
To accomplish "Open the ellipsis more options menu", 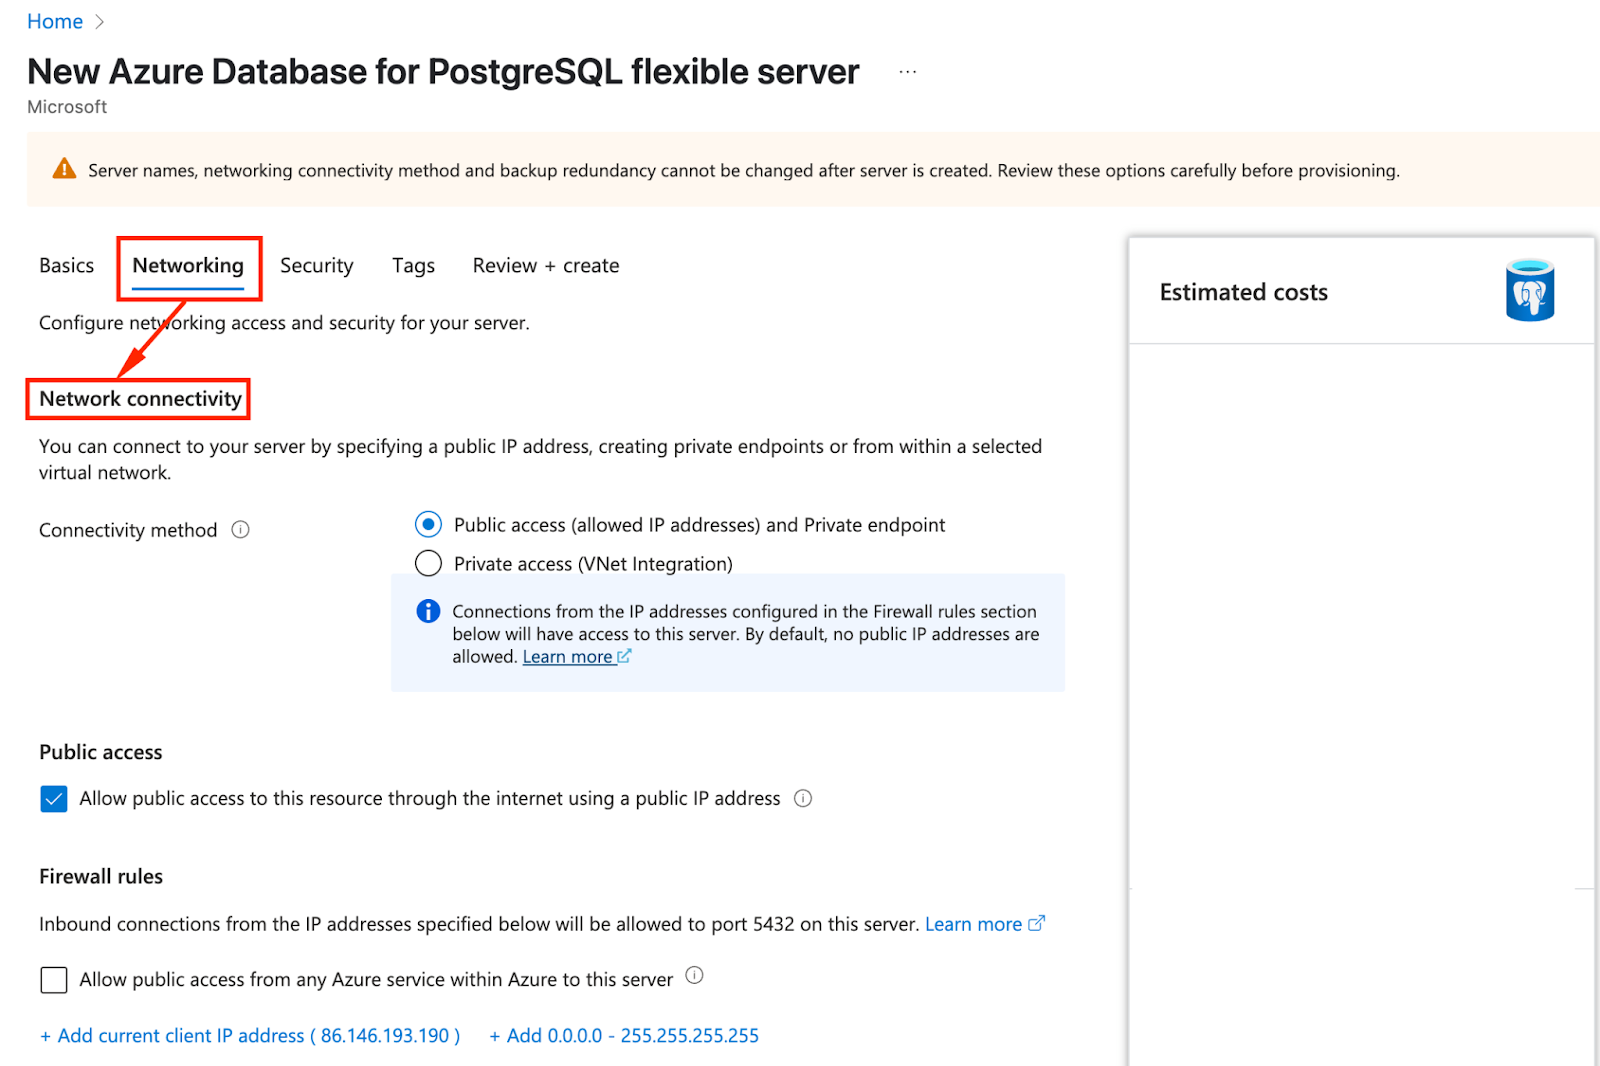I will [907, 72].
